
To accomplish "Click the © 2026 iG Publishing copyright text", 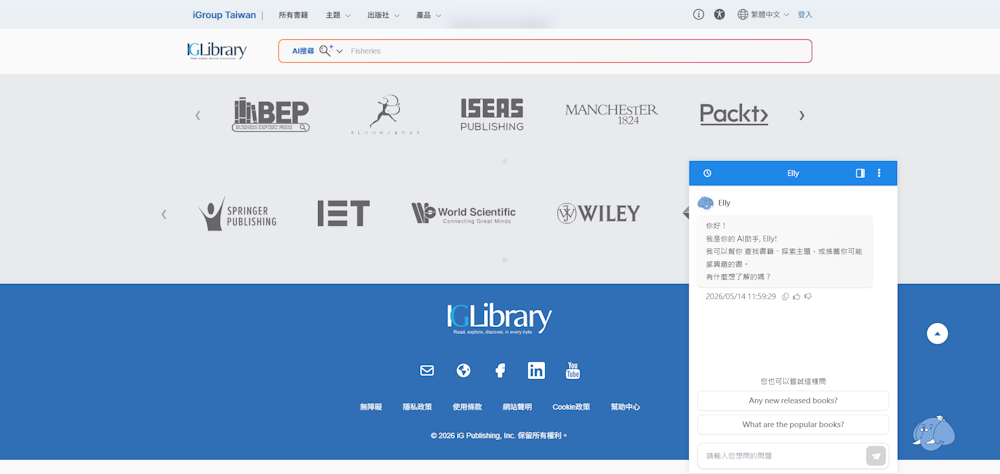I will [499, 436].
